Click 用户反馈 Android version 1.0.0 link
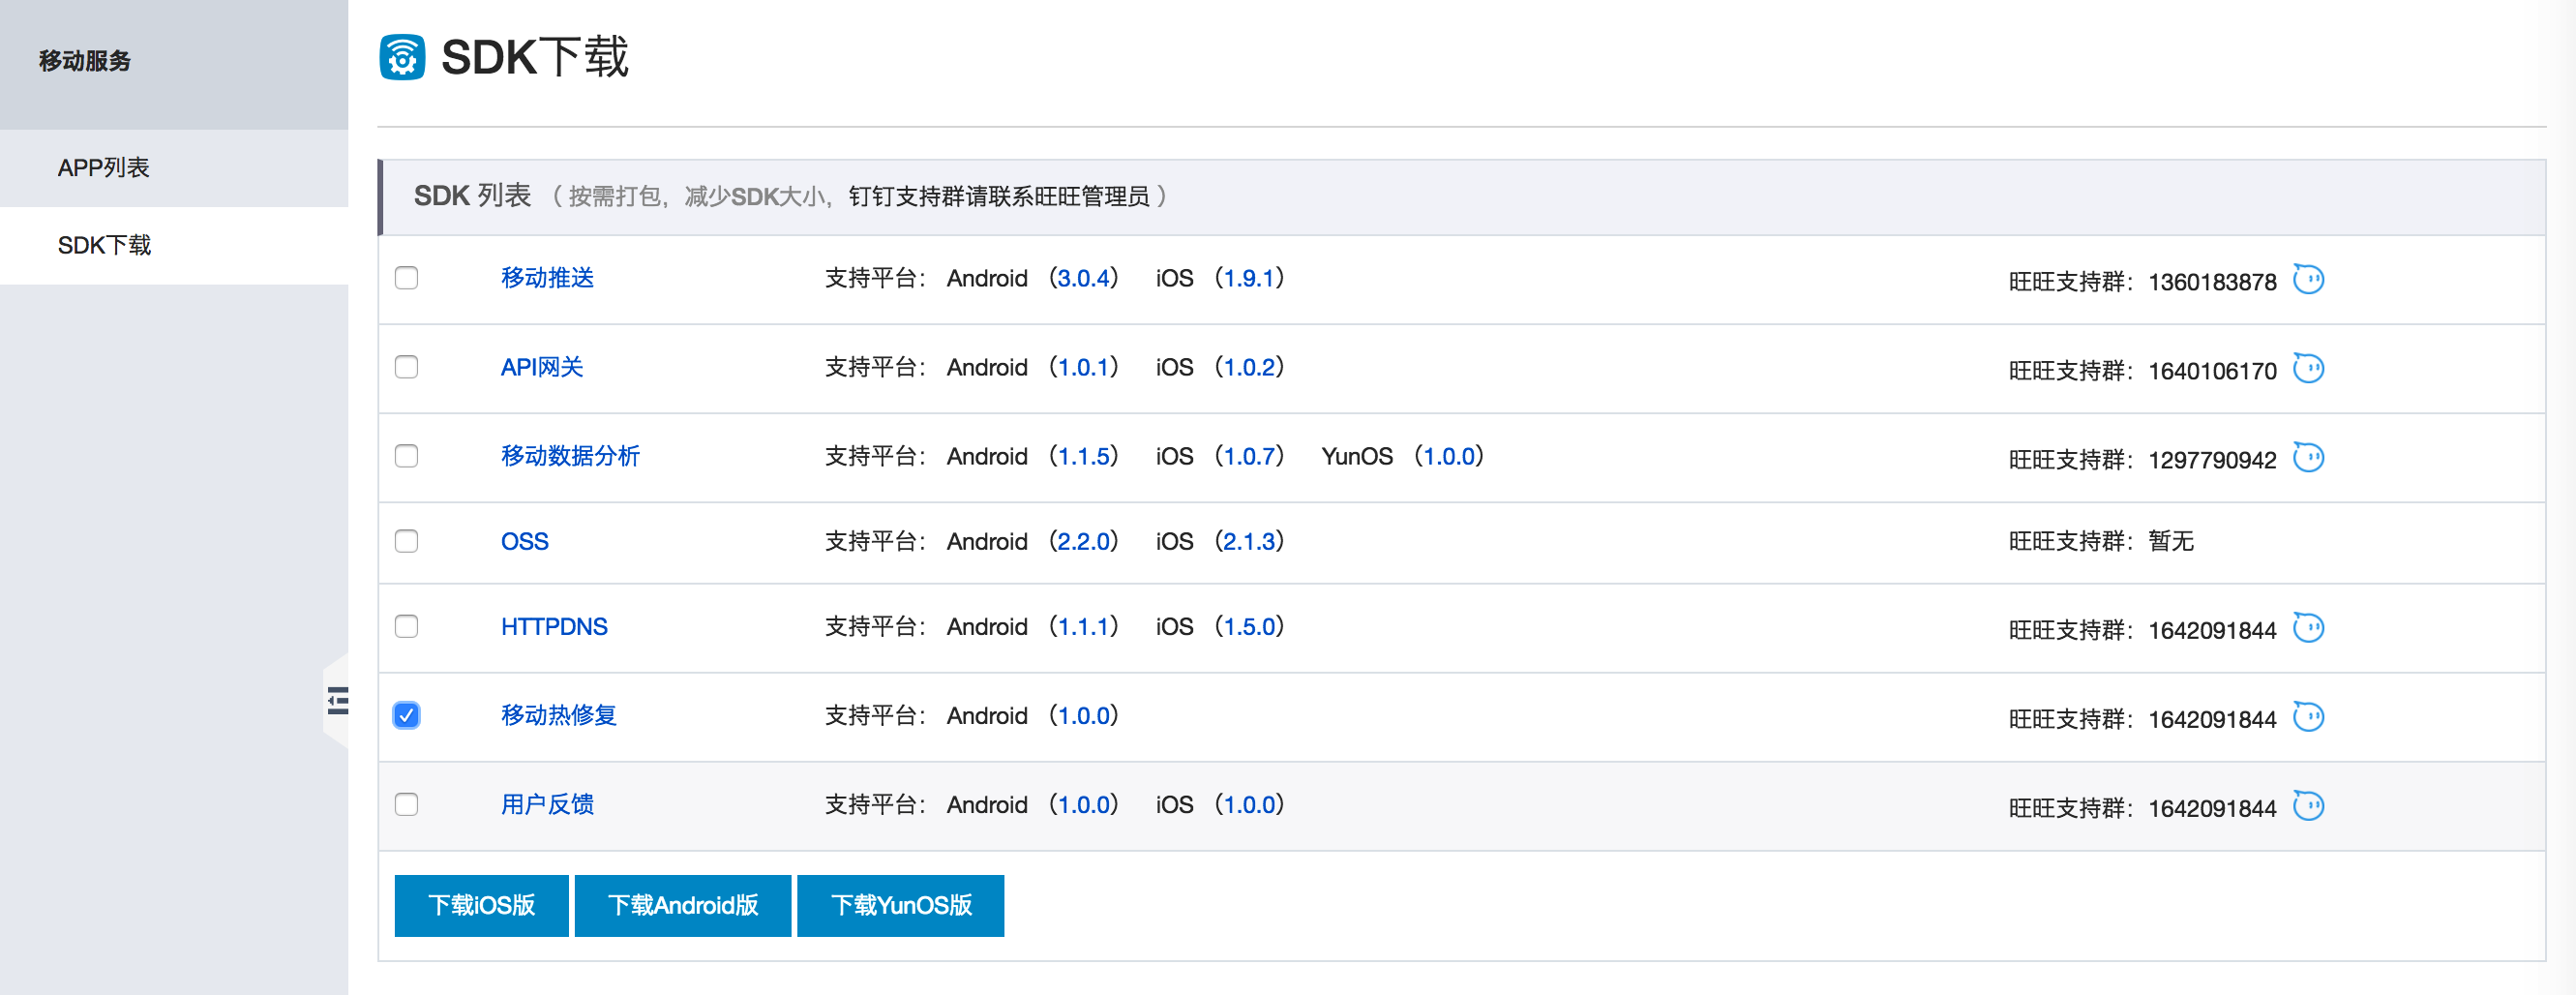The height and width of the screenshot is (995, 2576). point(1084,804)
